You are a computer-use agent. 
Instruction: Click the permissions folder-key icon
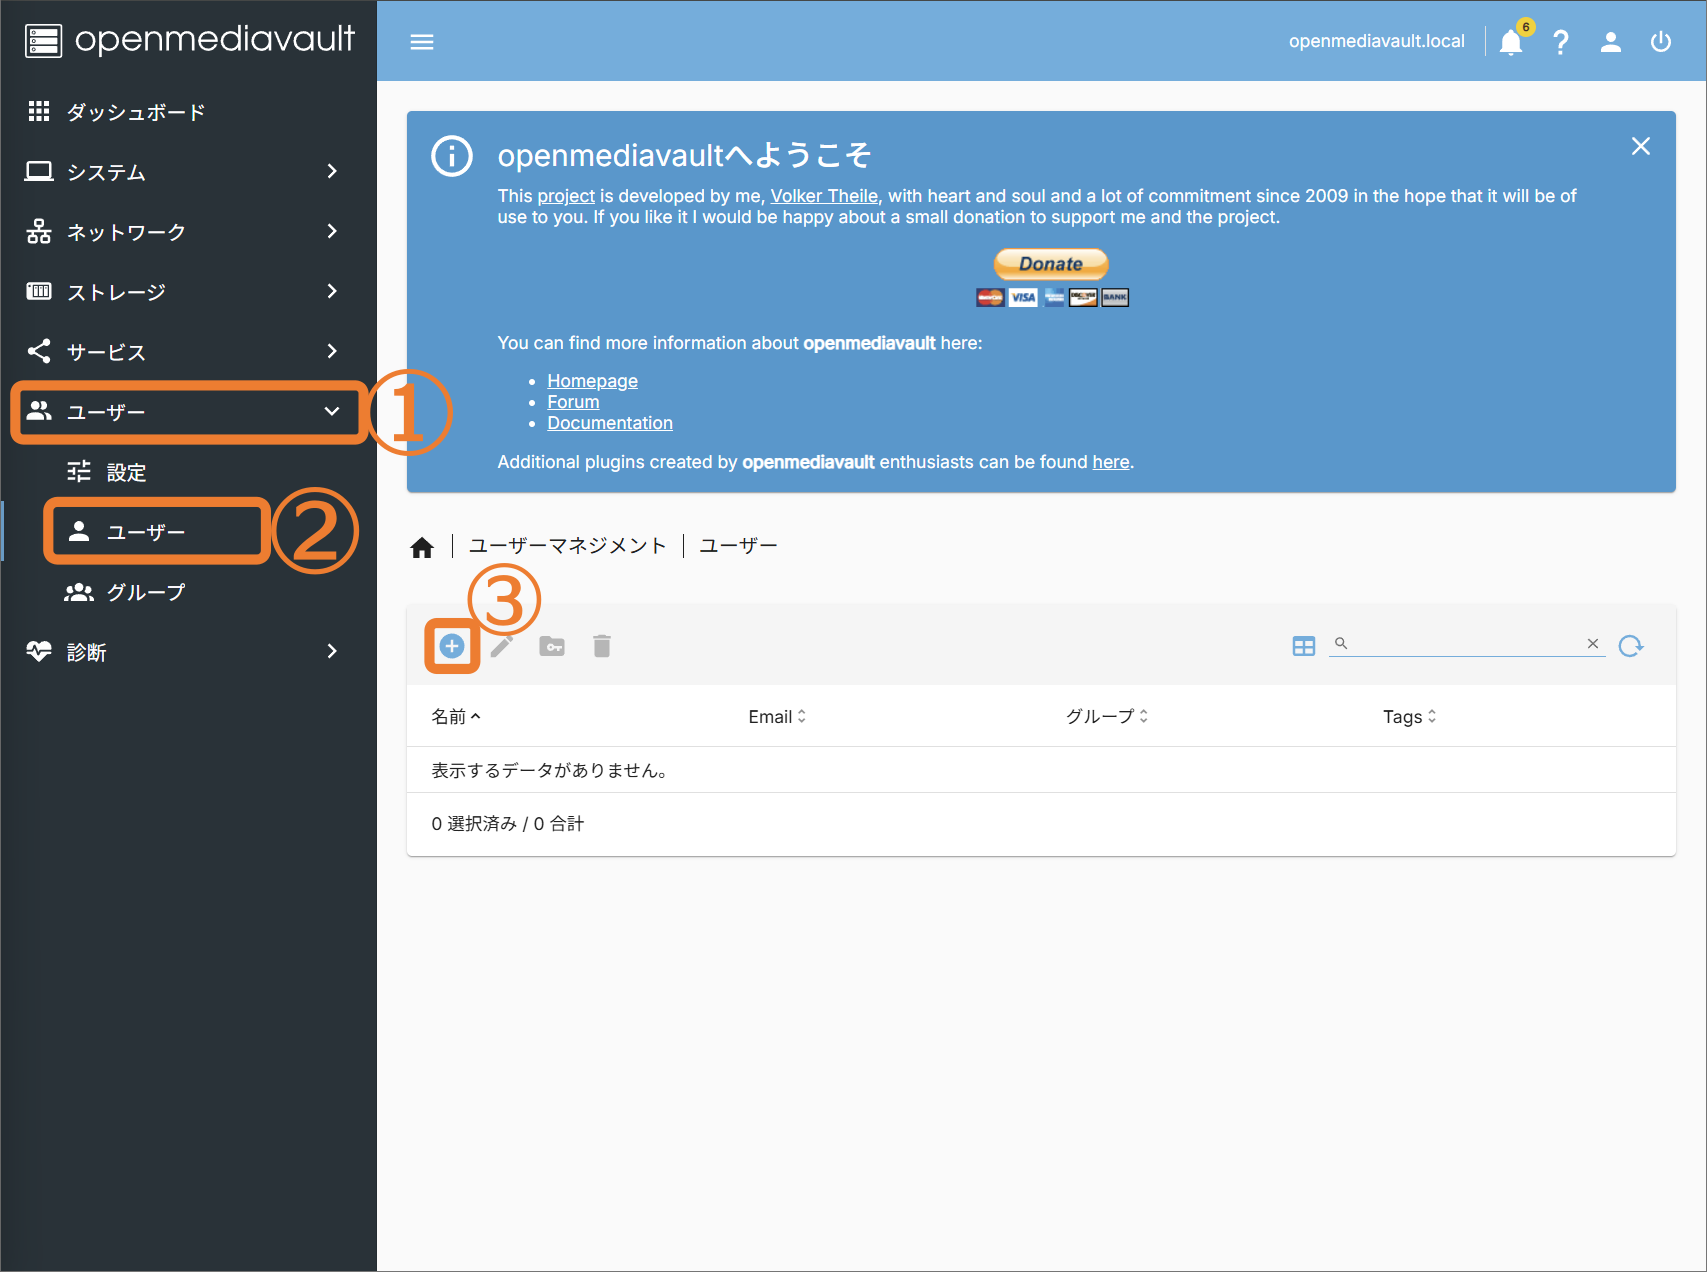[x=552, y=646]
